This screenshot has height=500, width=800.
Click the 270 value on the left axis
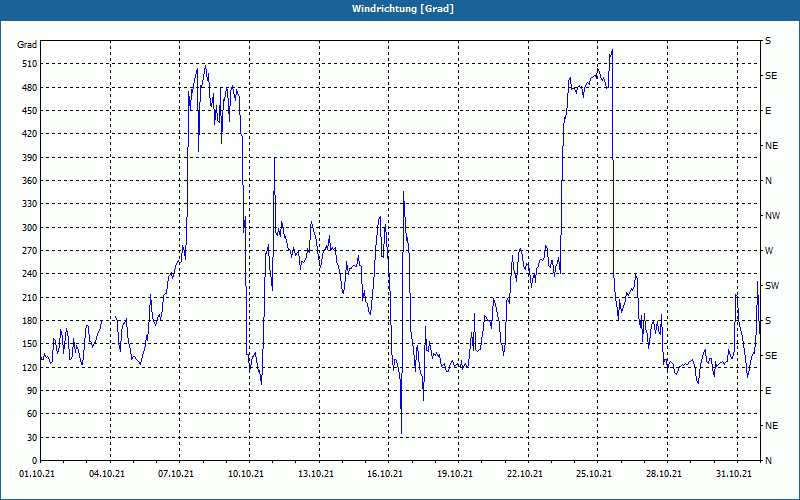point(31,251)
